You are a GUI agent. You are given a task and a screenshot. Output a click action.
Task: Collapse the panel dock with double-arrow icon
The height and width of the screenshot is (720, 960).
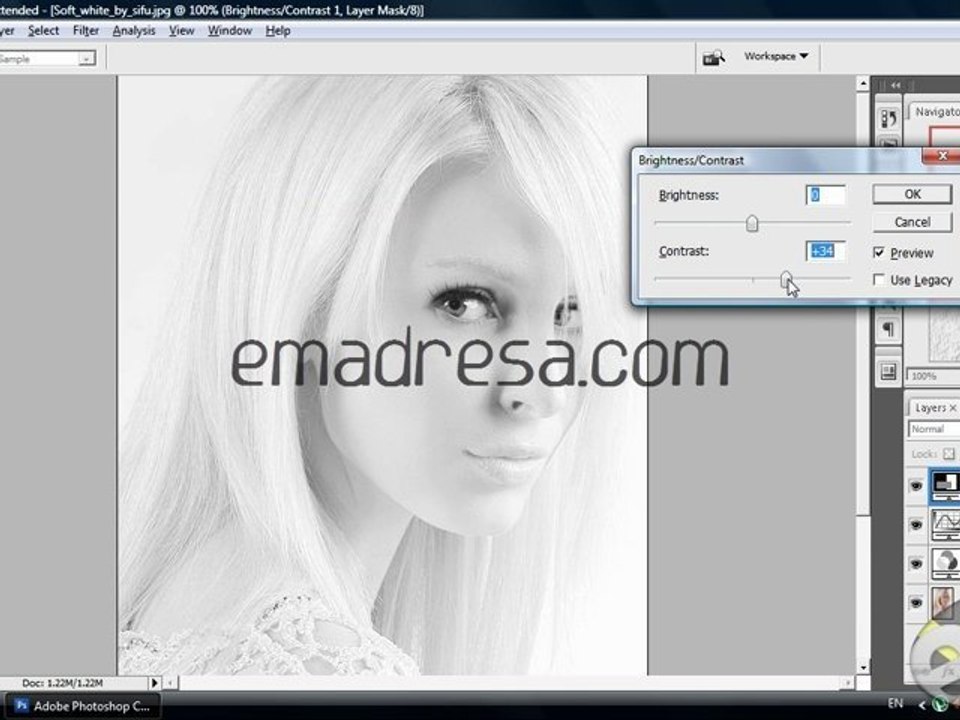point(896,85)
